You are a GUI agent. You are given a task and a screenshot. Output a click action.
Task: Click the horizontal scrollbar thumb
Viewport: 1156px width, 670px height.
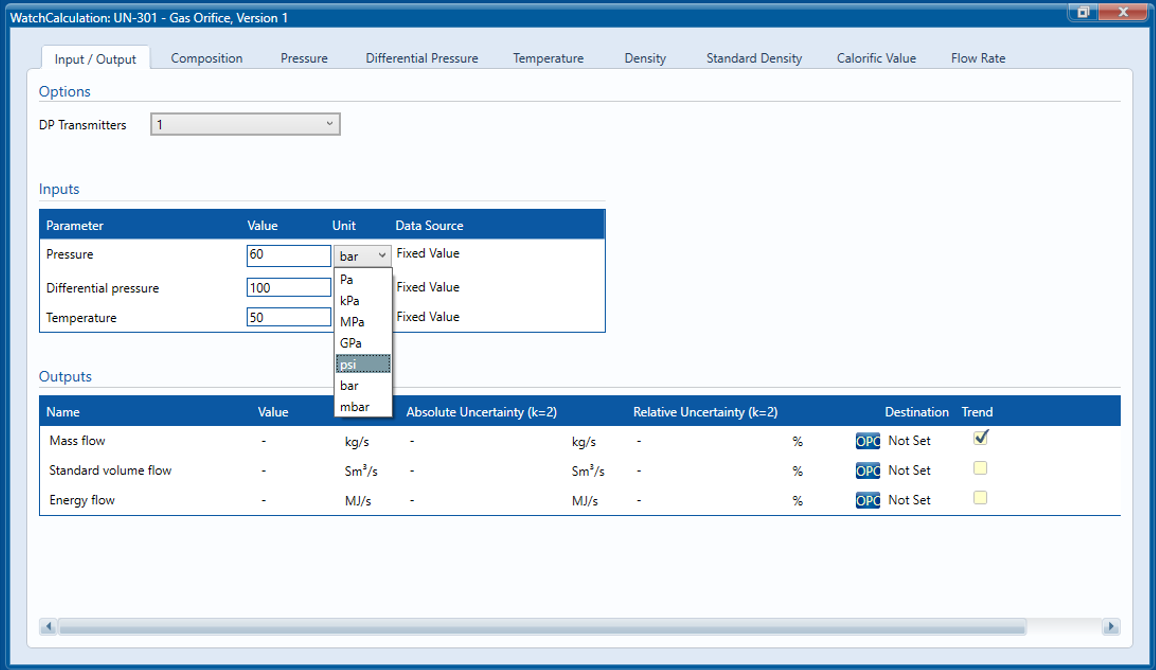543,627
